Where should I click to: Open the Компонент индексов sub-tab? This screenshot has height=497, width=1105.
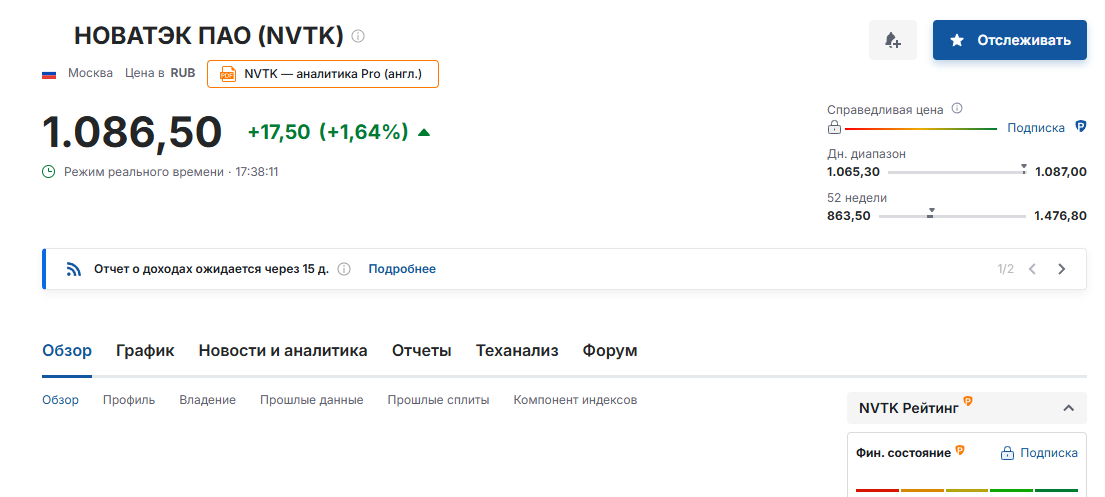point(575,400)
